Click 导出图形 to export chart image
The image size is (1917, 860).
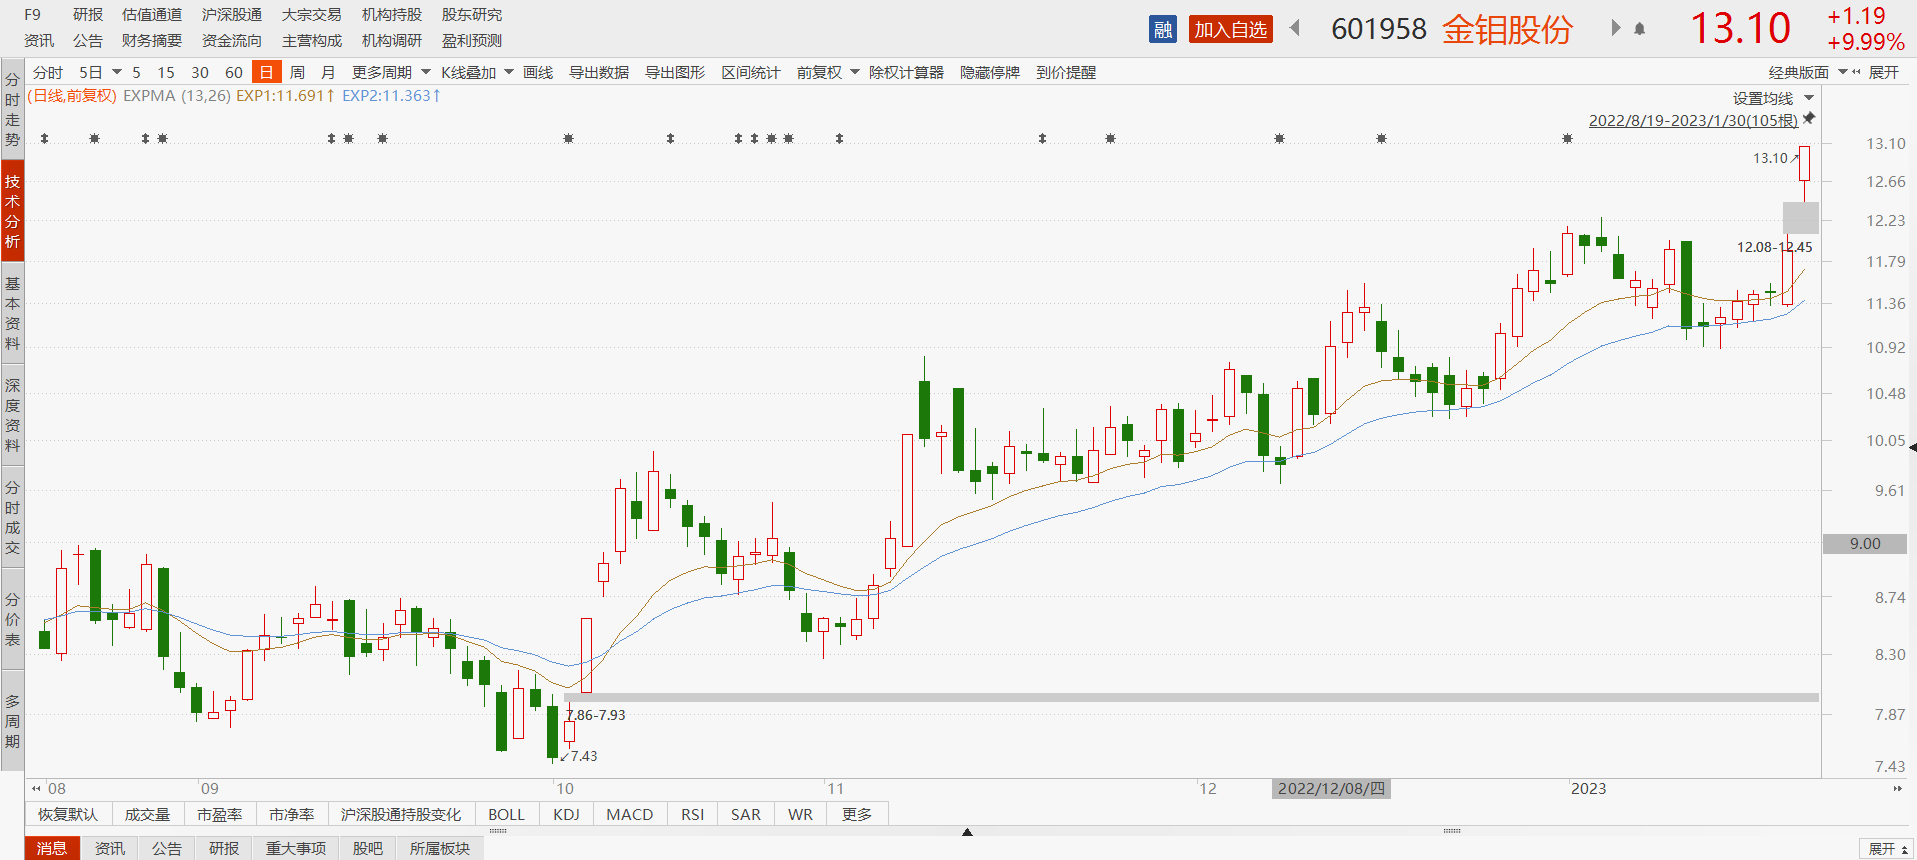[675, 72]
